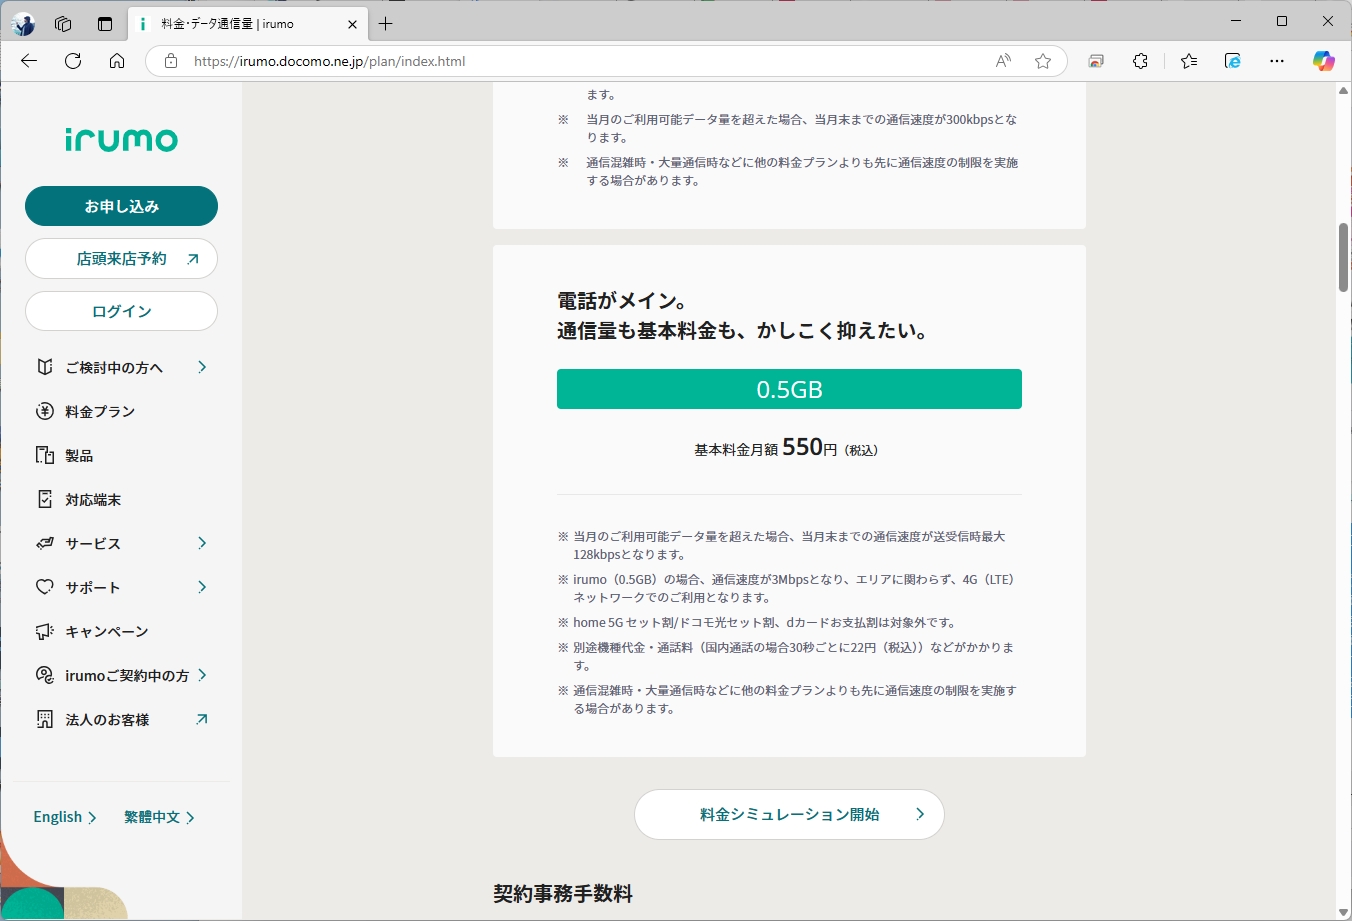Go back with browser back arrow
Viewport: 1352px width, 921px height.
click(x=29, y=61)
